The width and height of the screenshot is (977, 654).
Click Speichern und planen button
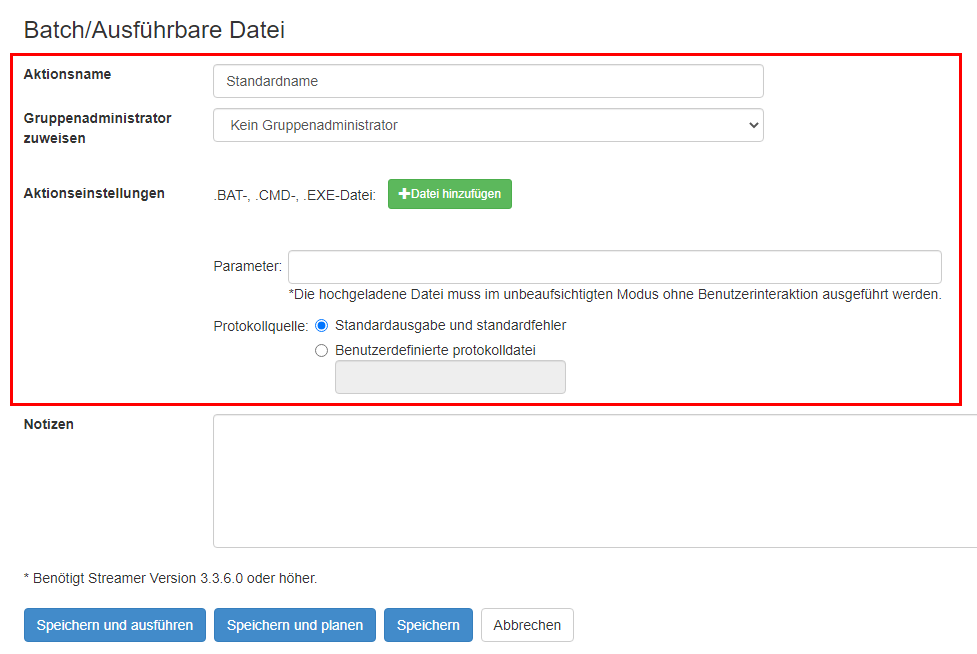[x=295, y=625]
